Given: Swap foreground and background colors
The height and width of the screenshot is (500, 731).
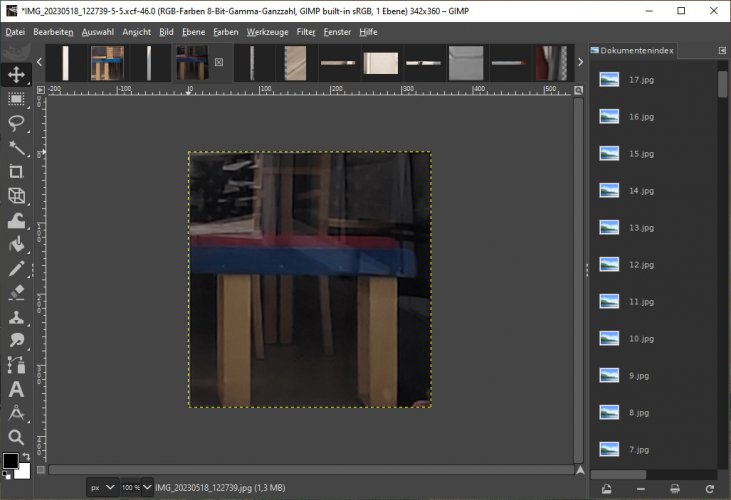Looking at the screenshot, I should 27,456.
